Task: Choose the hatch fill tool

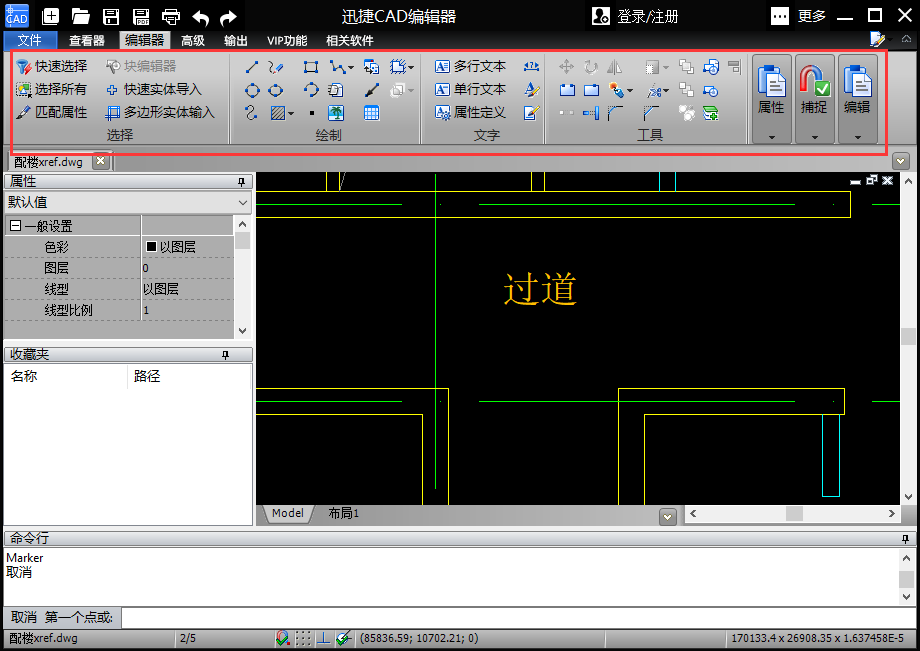Action: (x=279, y=113)
